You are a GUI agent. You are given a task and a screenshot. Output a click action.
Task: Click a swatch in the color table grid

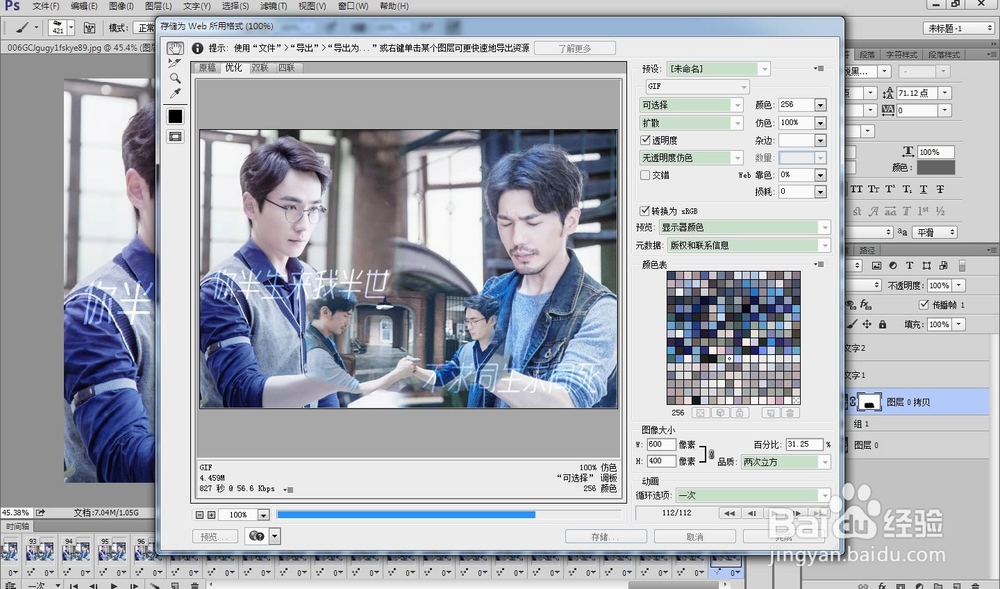click(x=733, y=338)
